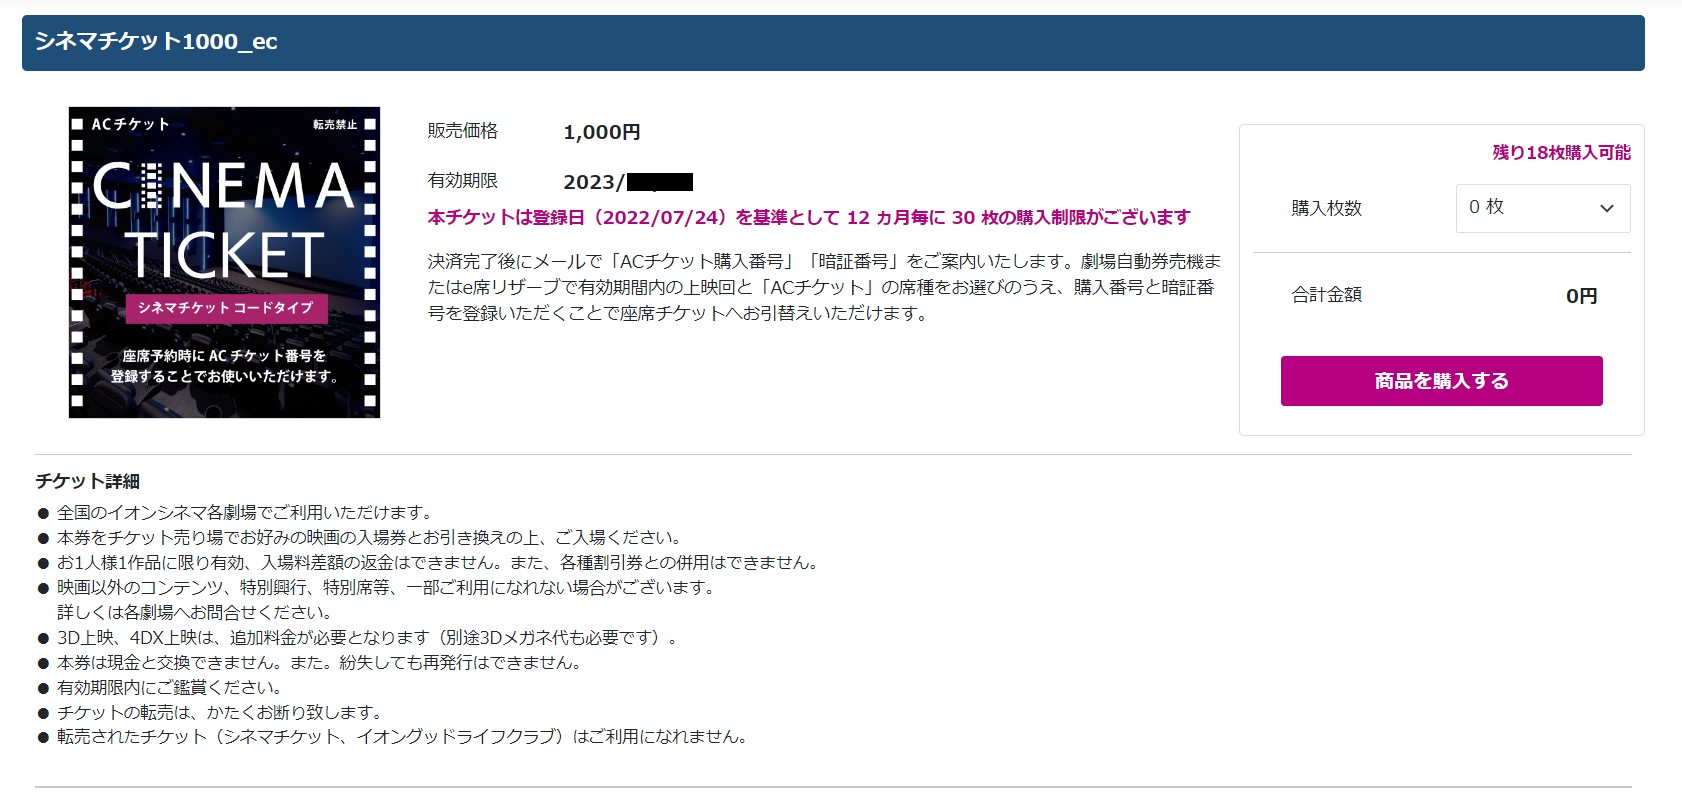Click the paragraph starting 決済完了後にメールで
This screenshot has height=794, width=1682.
824,288
